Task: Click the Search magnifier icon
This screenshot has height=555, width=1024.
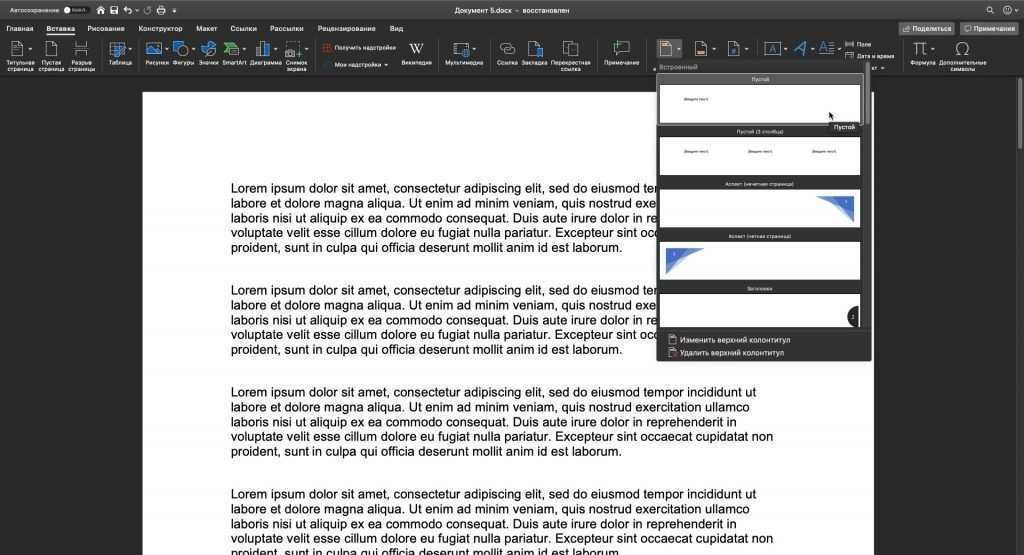Action: click(x=990, y=10)
